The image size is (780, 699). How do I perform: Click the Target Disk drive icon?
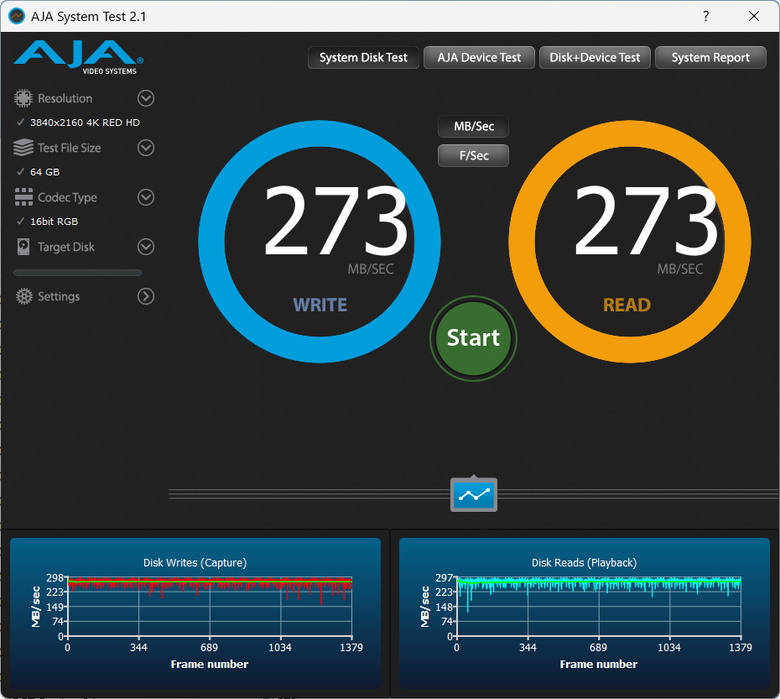click(23, 247)
